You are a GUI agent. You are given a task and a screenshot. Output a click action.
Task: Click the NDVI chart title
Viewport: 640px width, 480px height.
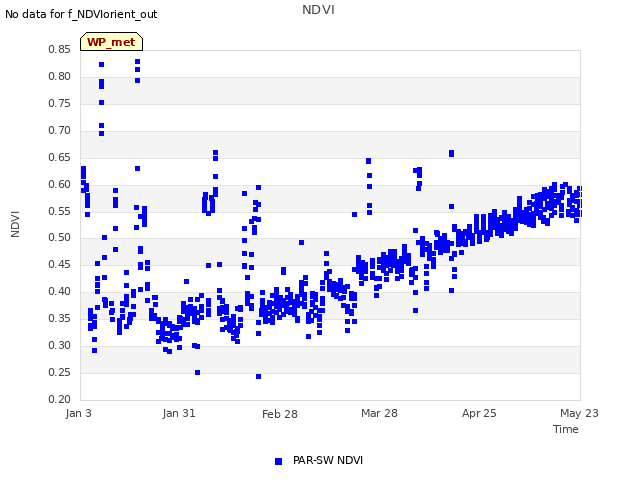pos(318,9)
